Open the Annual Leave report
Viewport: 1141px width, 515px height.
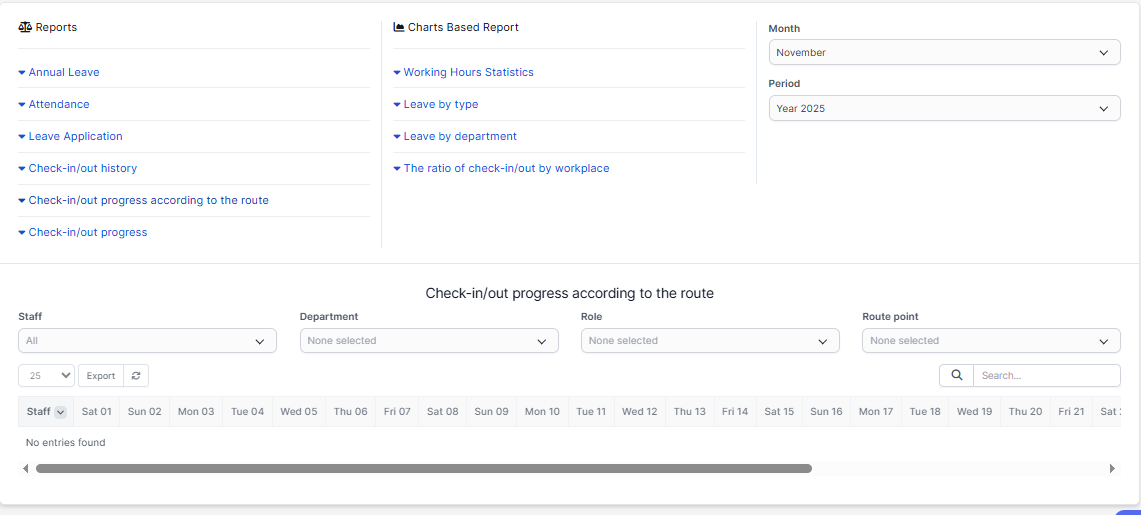64,72
